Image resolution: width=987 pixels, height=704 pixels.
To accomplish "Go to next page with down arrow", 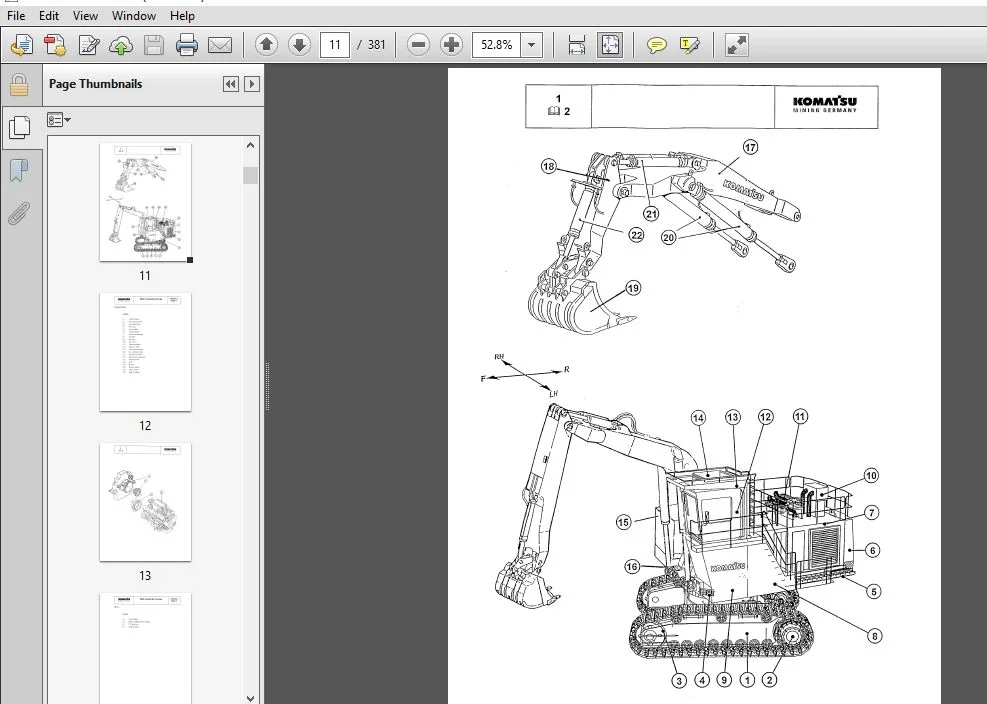I will pyautogui.click(x=299, y=45).
